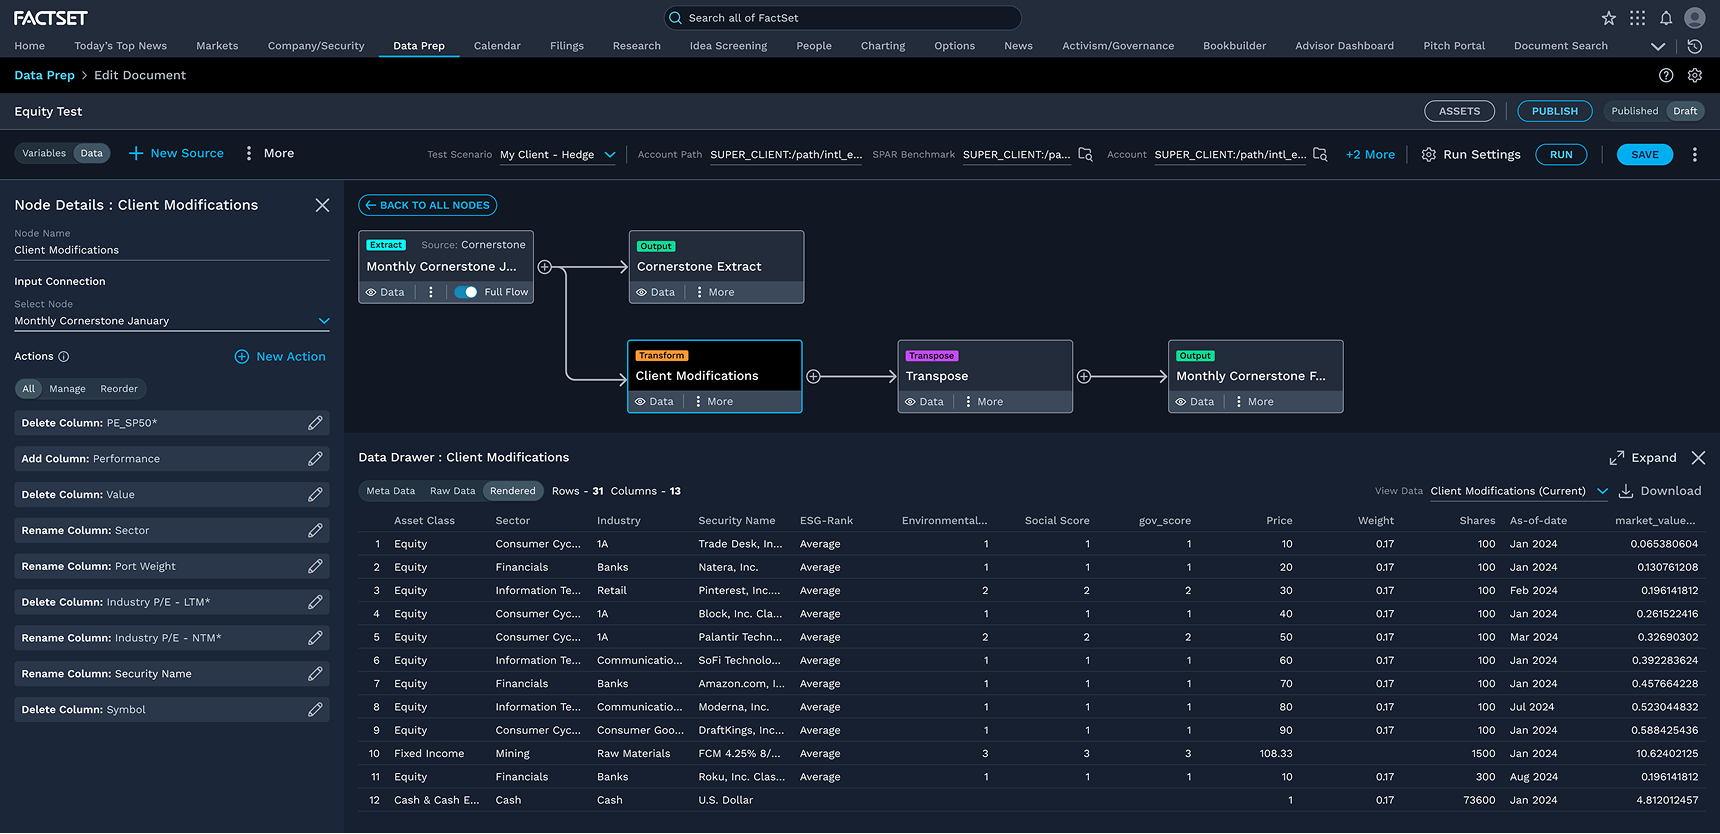Image resolution: width=1720 pixels, height=834 pixels.
Task: Open the apps grid icon
Action: point(1637,18)
